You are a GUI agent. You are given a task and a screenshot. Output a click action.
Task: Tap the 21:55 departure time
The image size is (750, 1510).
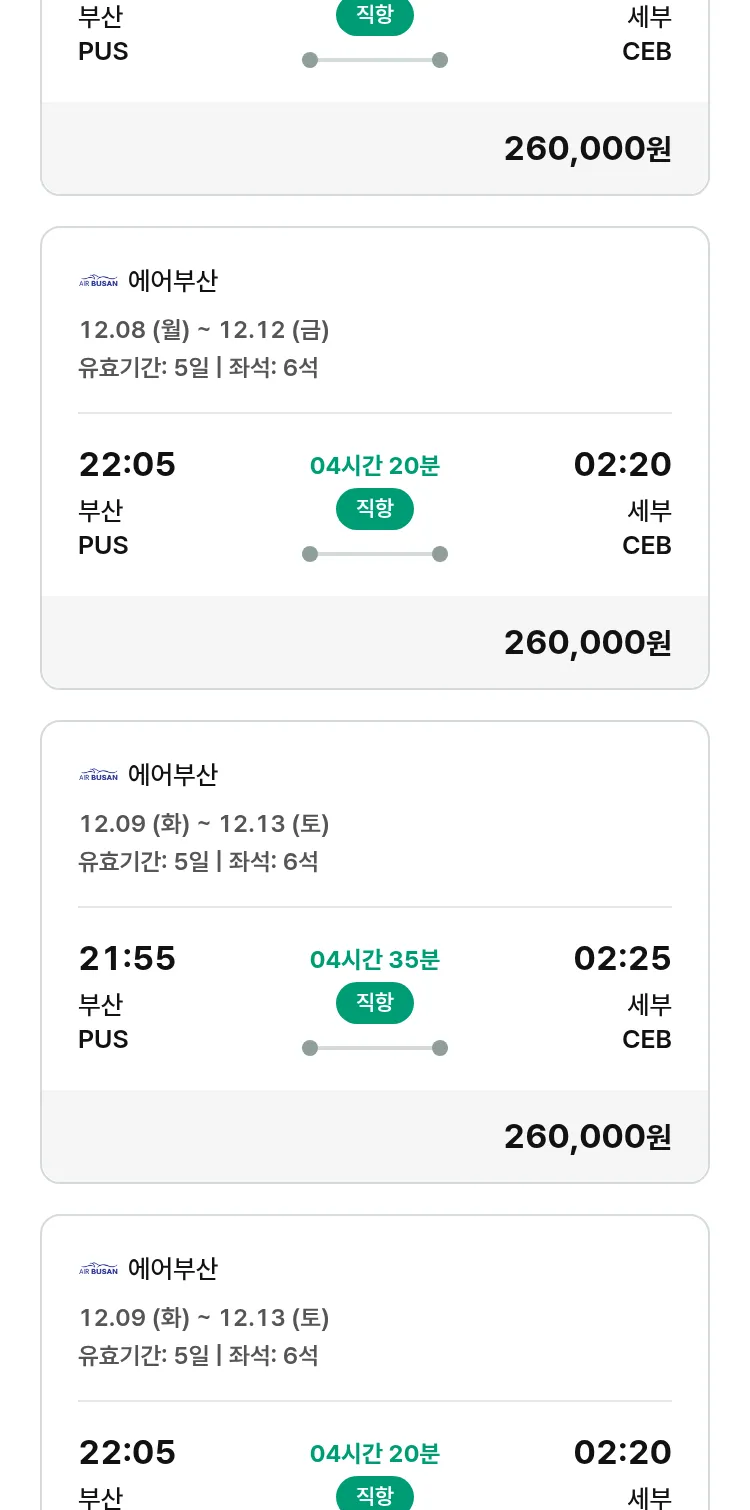click(127, 959)
